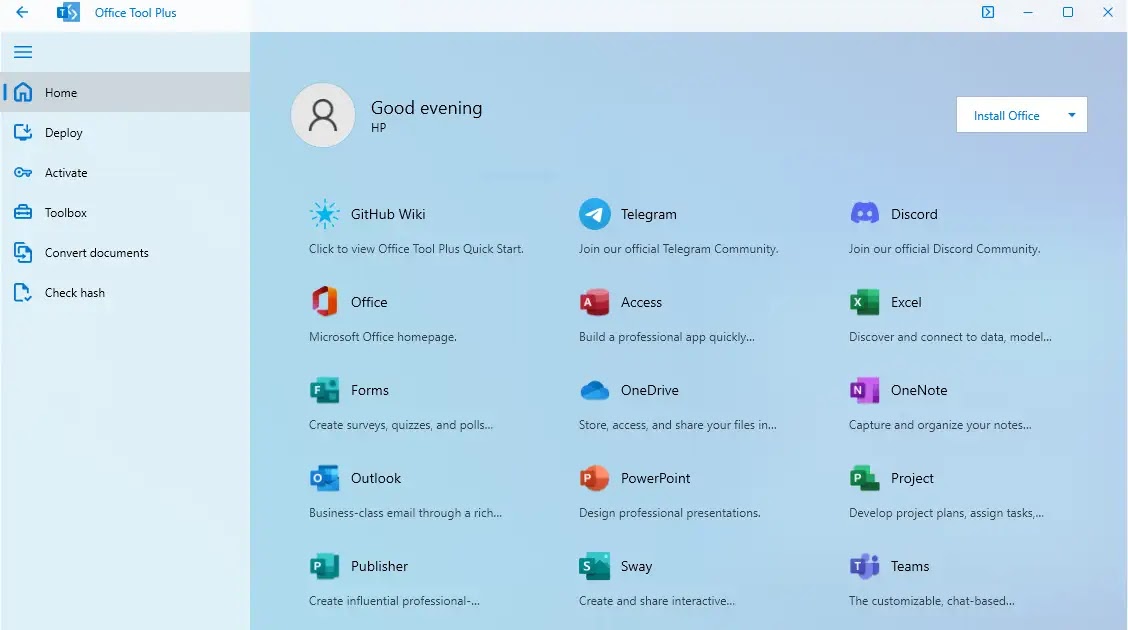Click the Home sidebar icon
This screenshot has width=1128, height=630.
coord(23,92)
